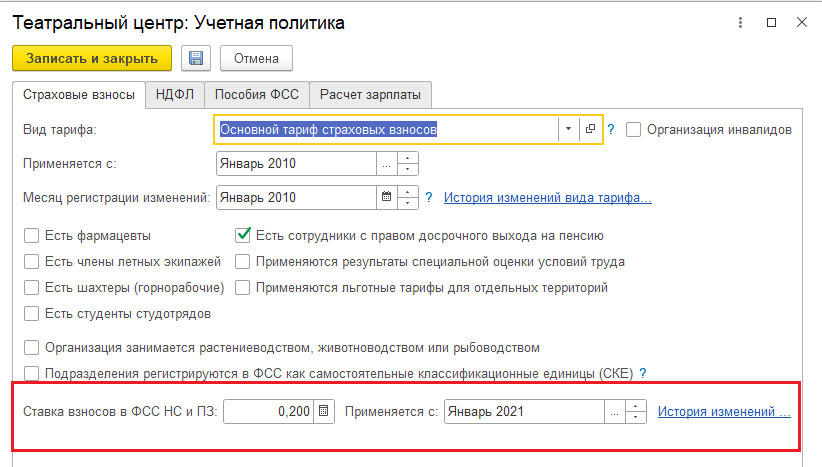Click help question mark next to СКЕ
The width and height of the screenshot is (822, 467).
click(643, 374)
